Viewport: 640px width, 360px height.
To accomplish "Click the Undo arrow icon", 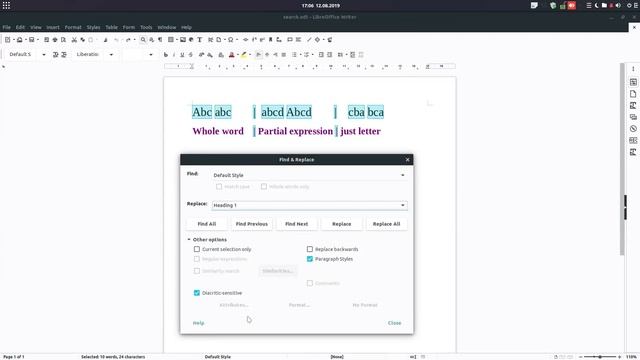I will click(x=116, y=40).
